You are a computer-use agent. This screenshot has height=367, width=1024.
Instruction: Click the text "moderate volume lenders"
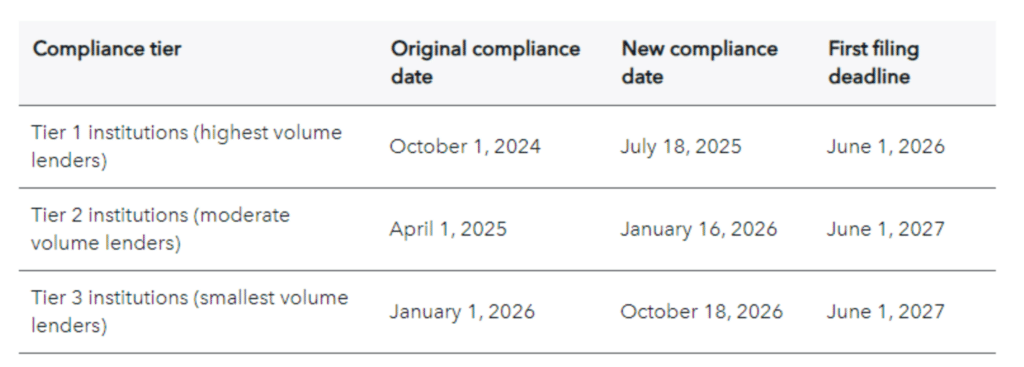tap(161, 229)
